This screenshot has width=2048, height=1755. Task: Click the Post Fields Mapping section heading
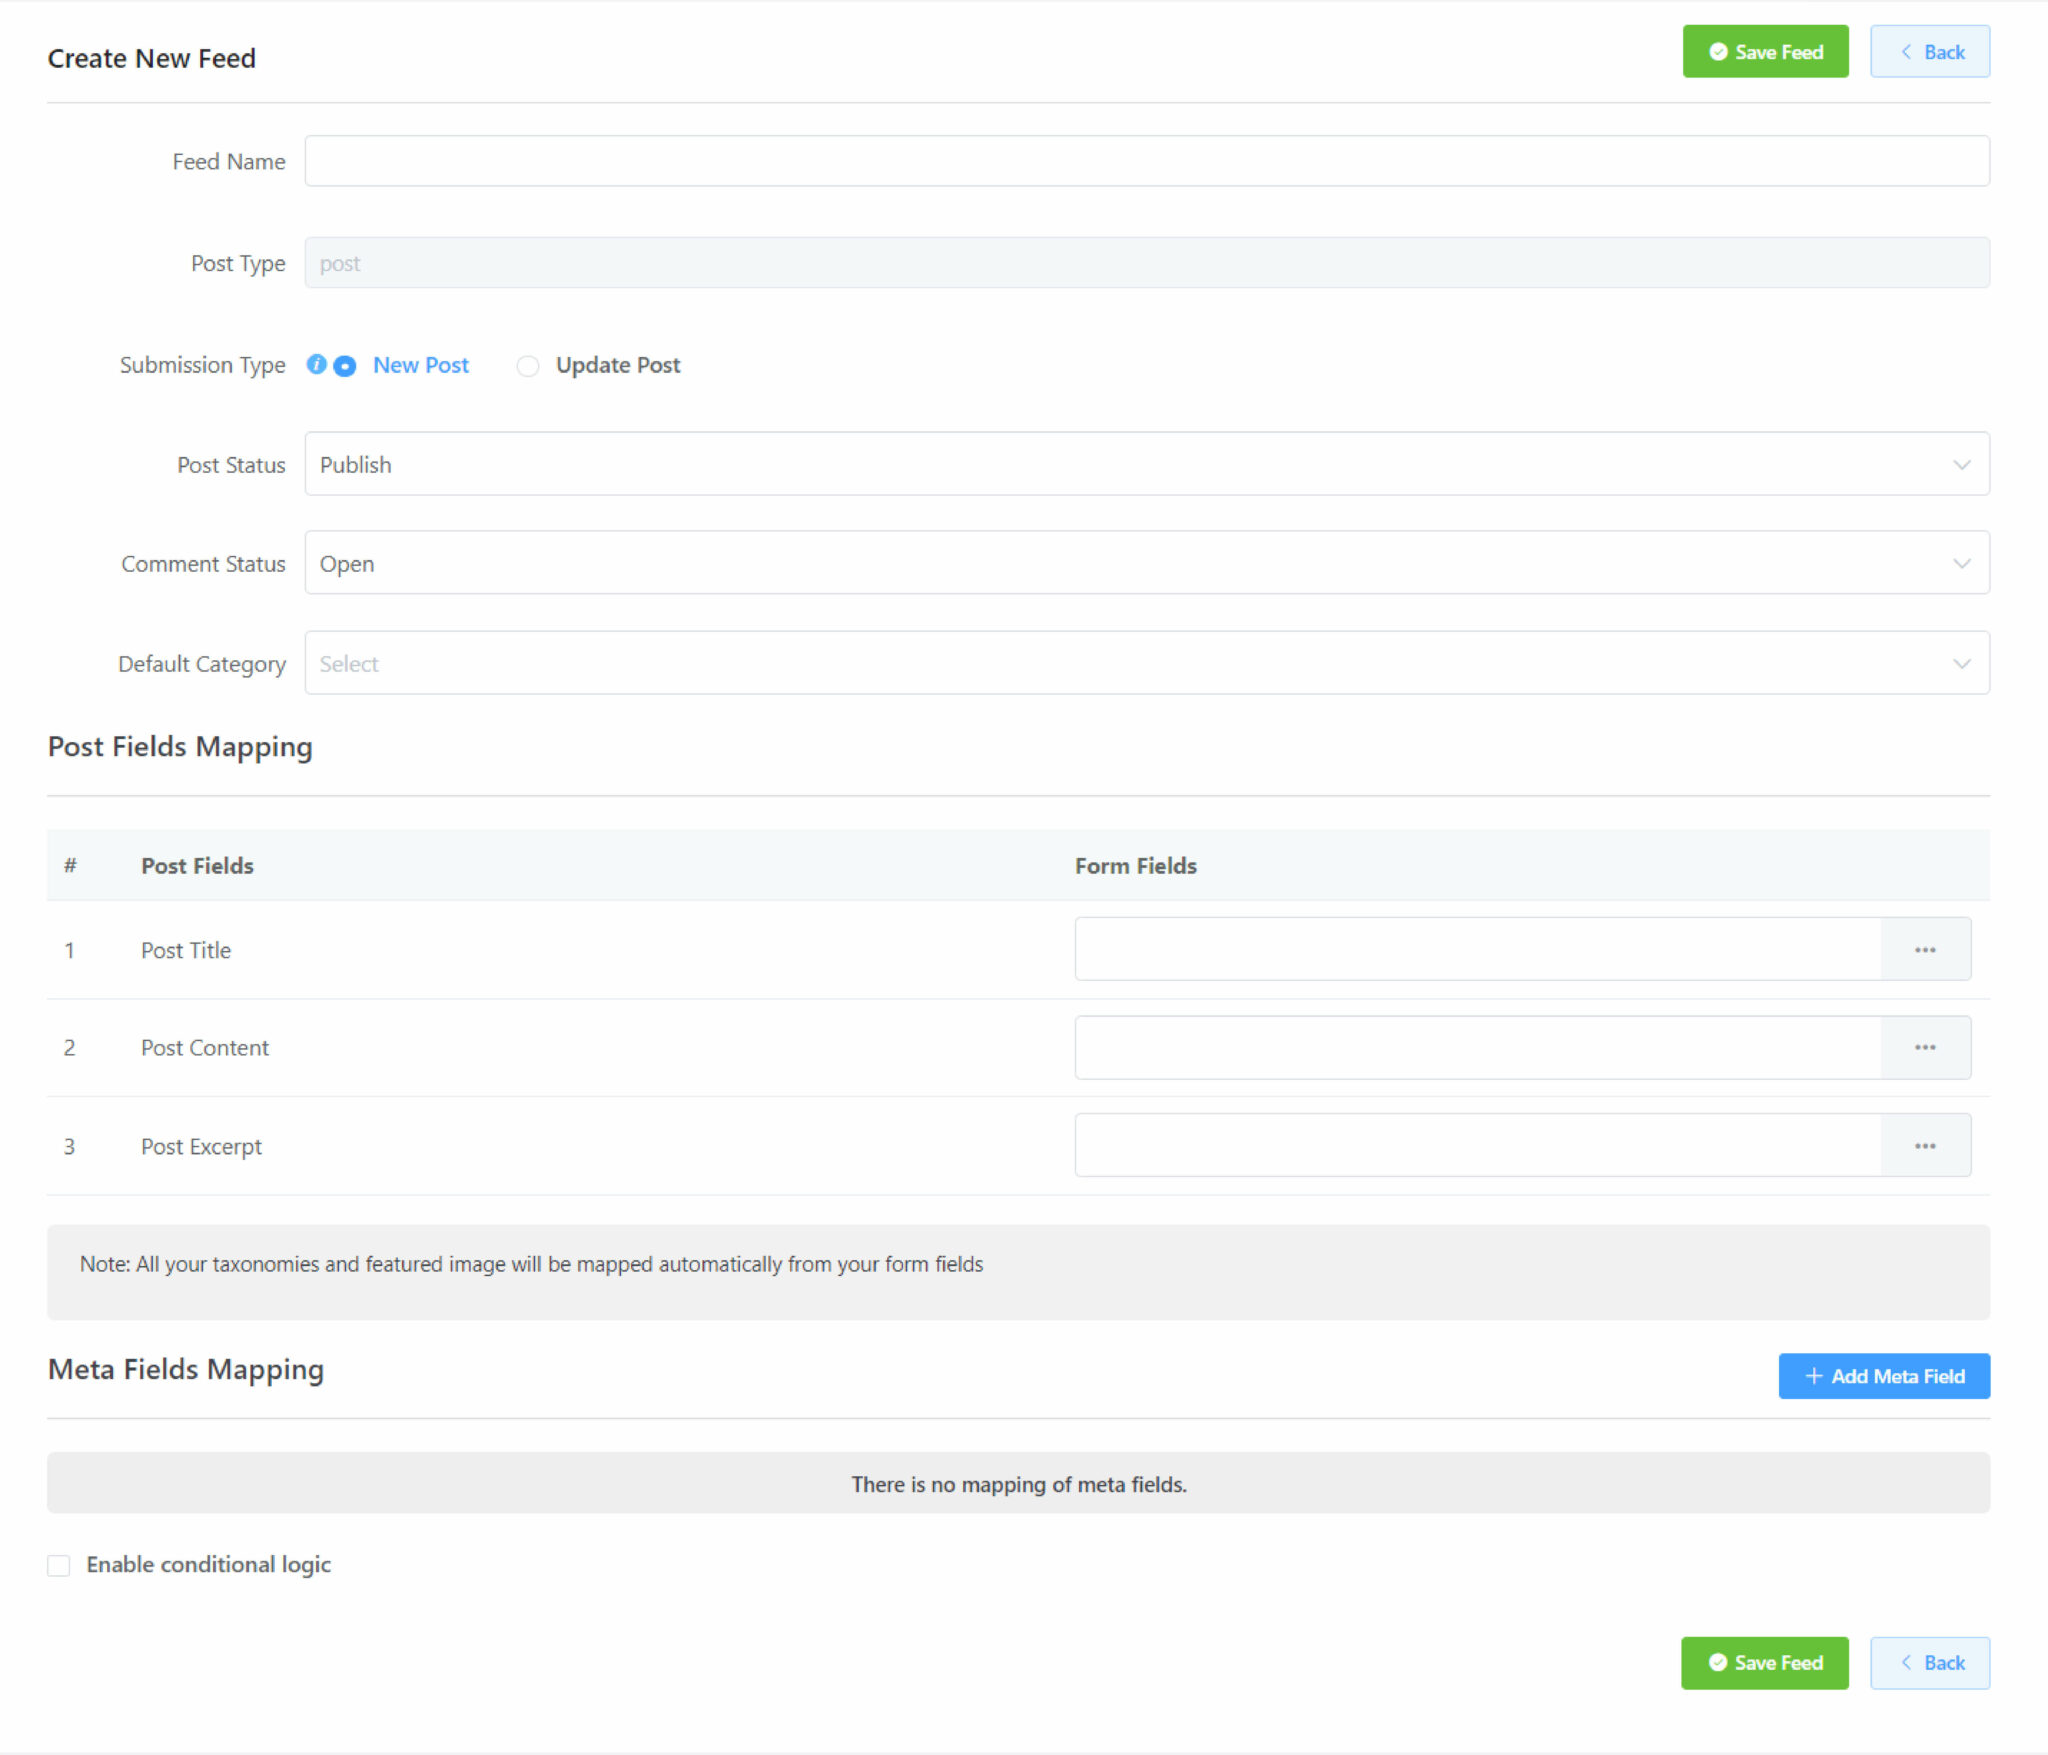pyautogui.click(x=180, y=746)
